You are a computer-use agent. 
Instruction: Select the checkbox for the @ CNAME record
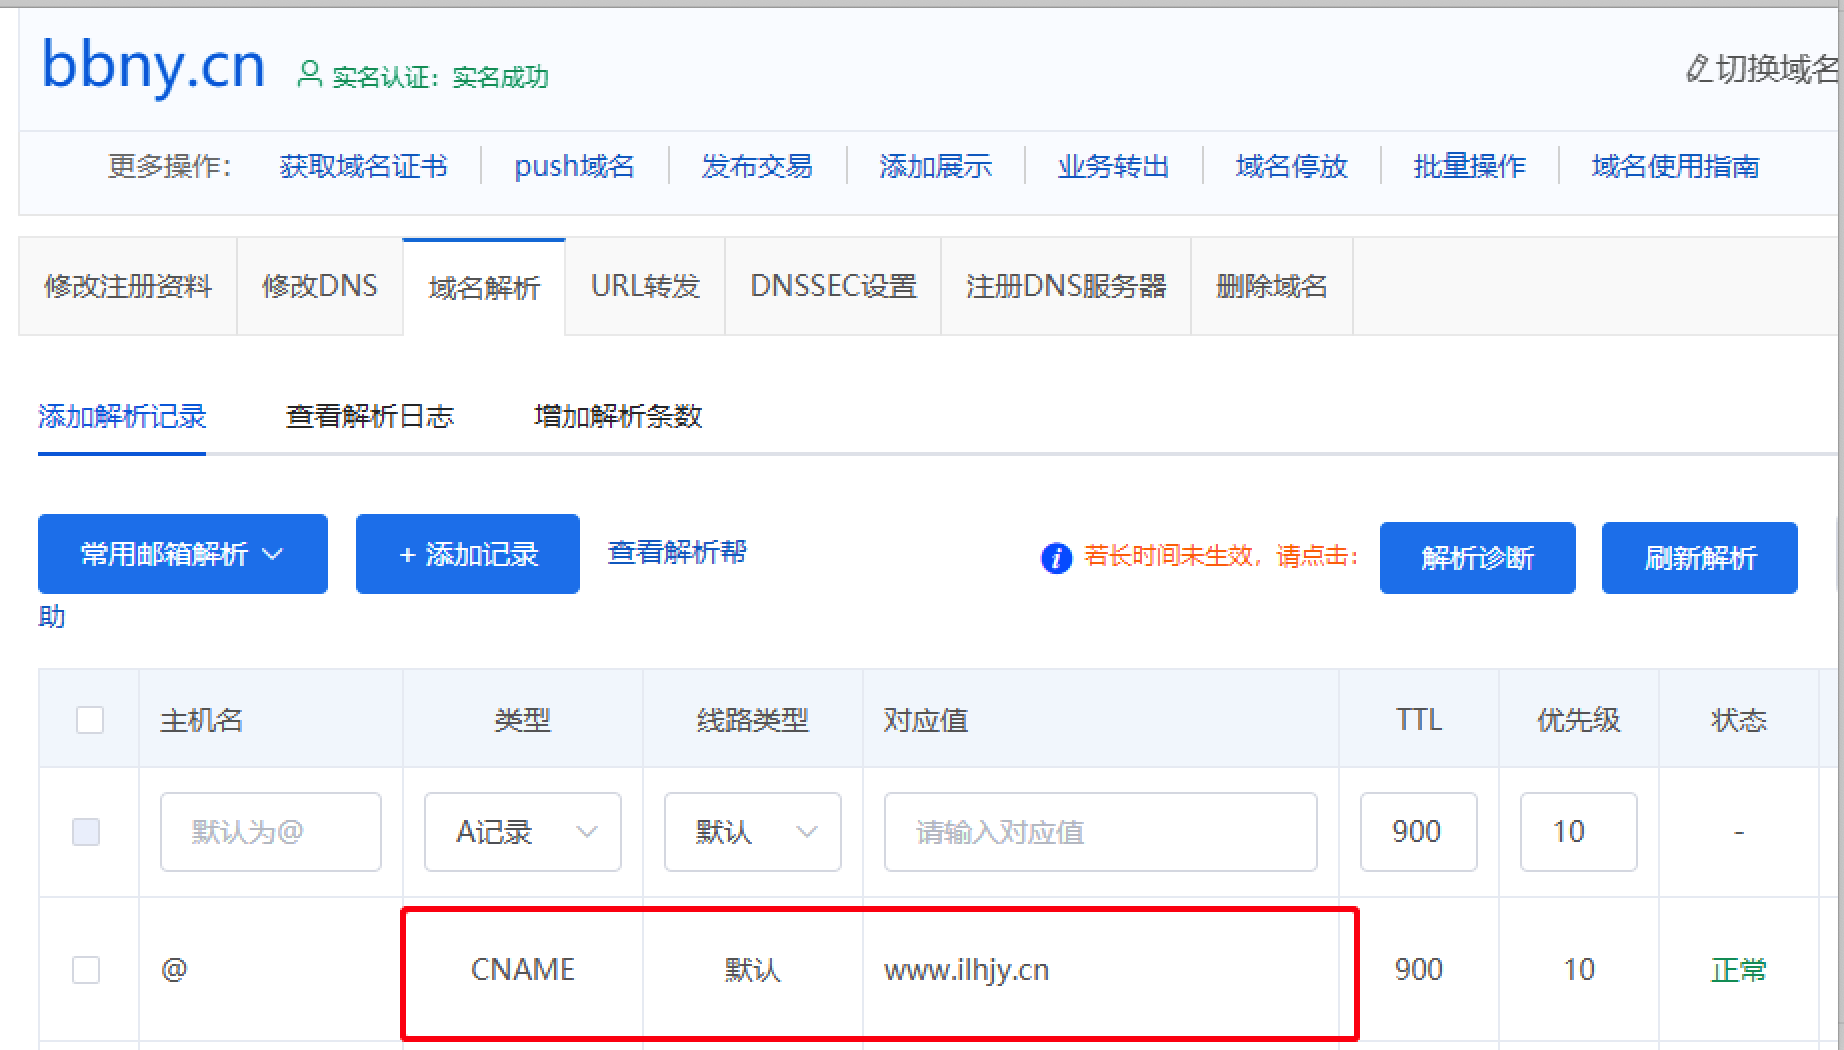click(x=86, y=970)
